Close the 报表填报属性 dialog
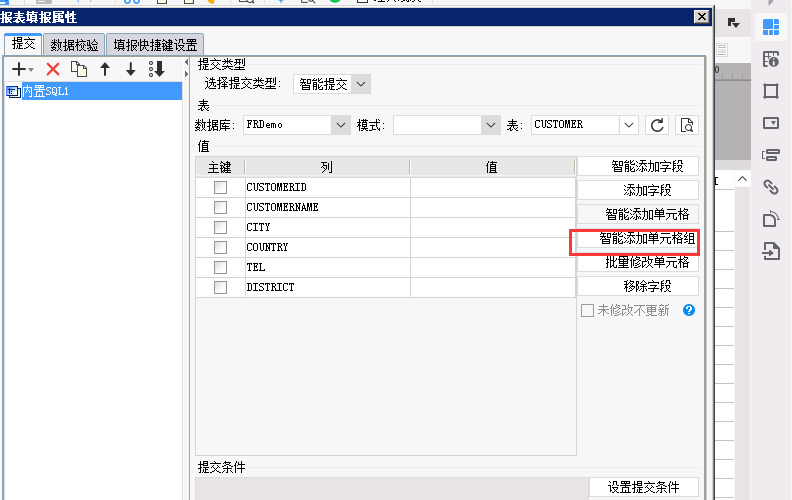The image size is (792, 500). [x=702, y=17]
